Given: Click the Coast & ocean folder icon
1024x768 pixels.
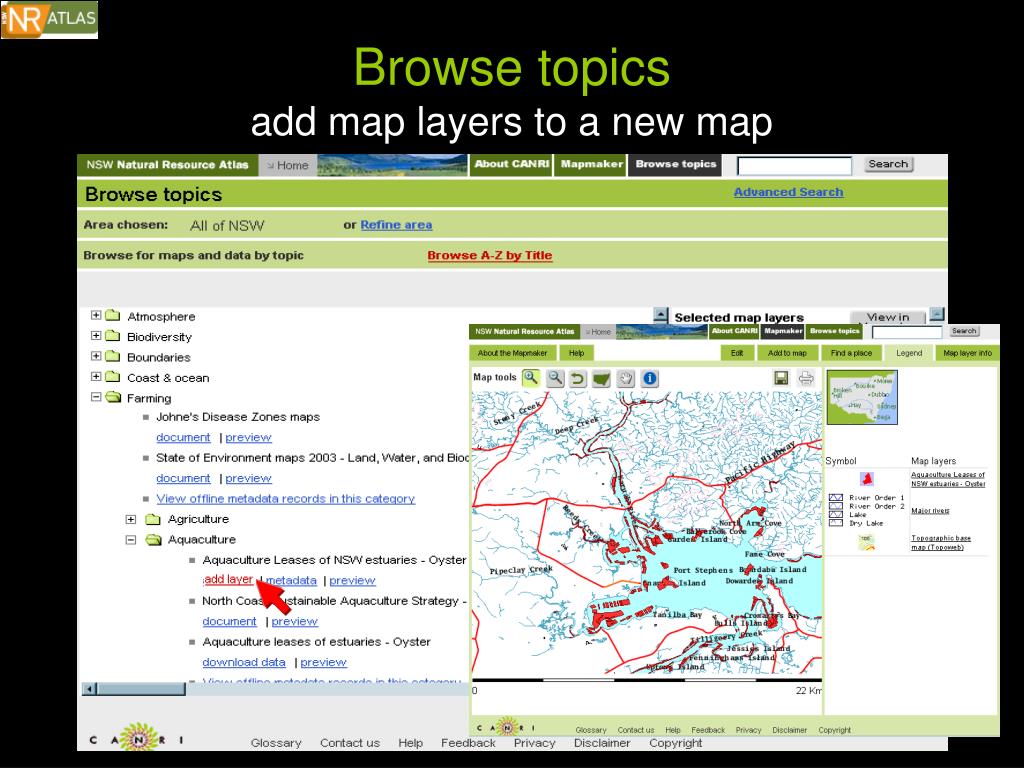Looking at the screenshot, I should tap(113, 377).
